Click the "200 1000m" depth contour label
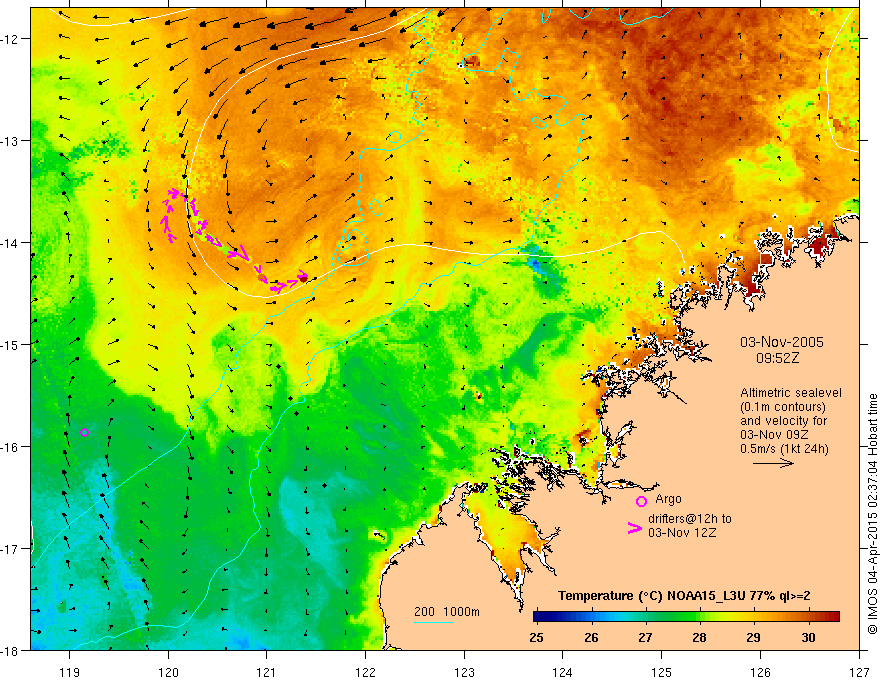Image resolution: width=880 pixels, height=680 pixels. point(447,612)
